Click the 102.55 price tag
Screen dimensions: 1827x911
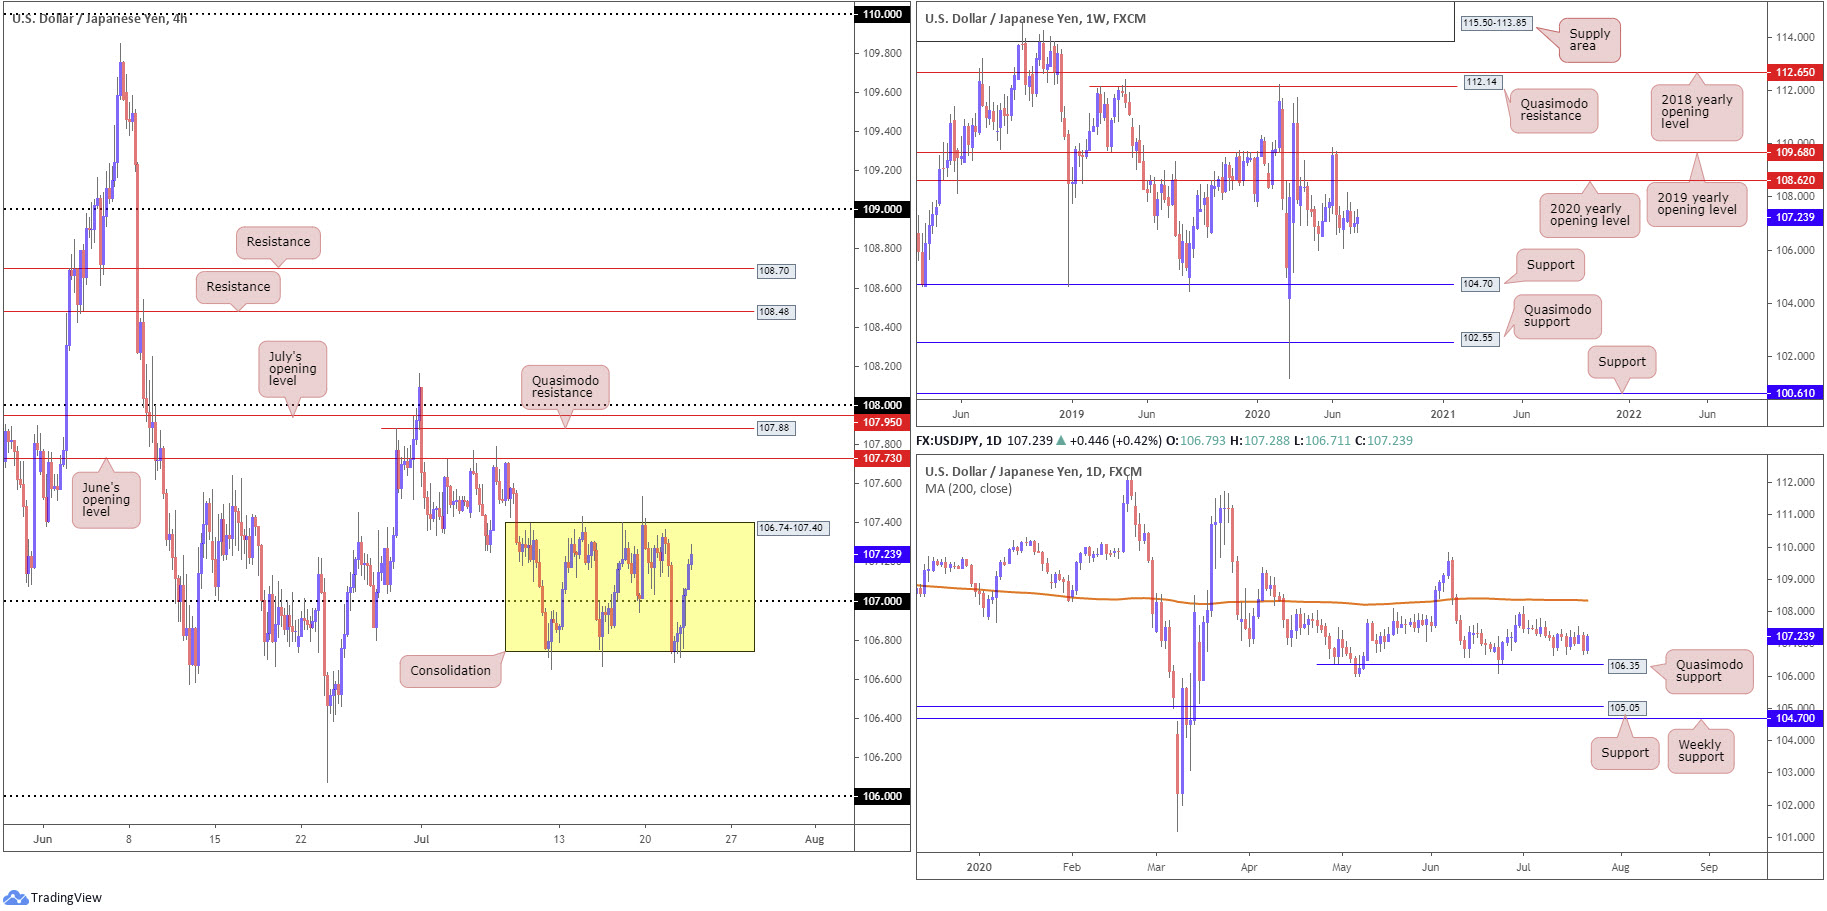(x=1478, y=338)
